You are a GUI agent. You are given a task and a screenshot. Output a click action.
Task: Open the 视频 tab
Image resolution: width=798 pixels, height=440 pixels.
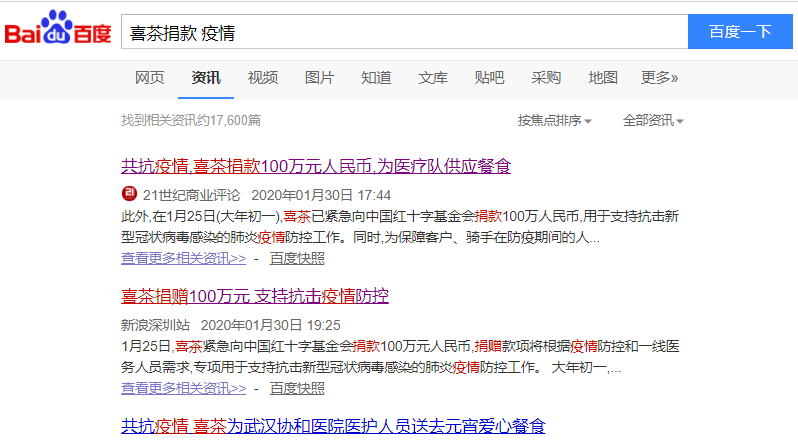pos(263,78)
